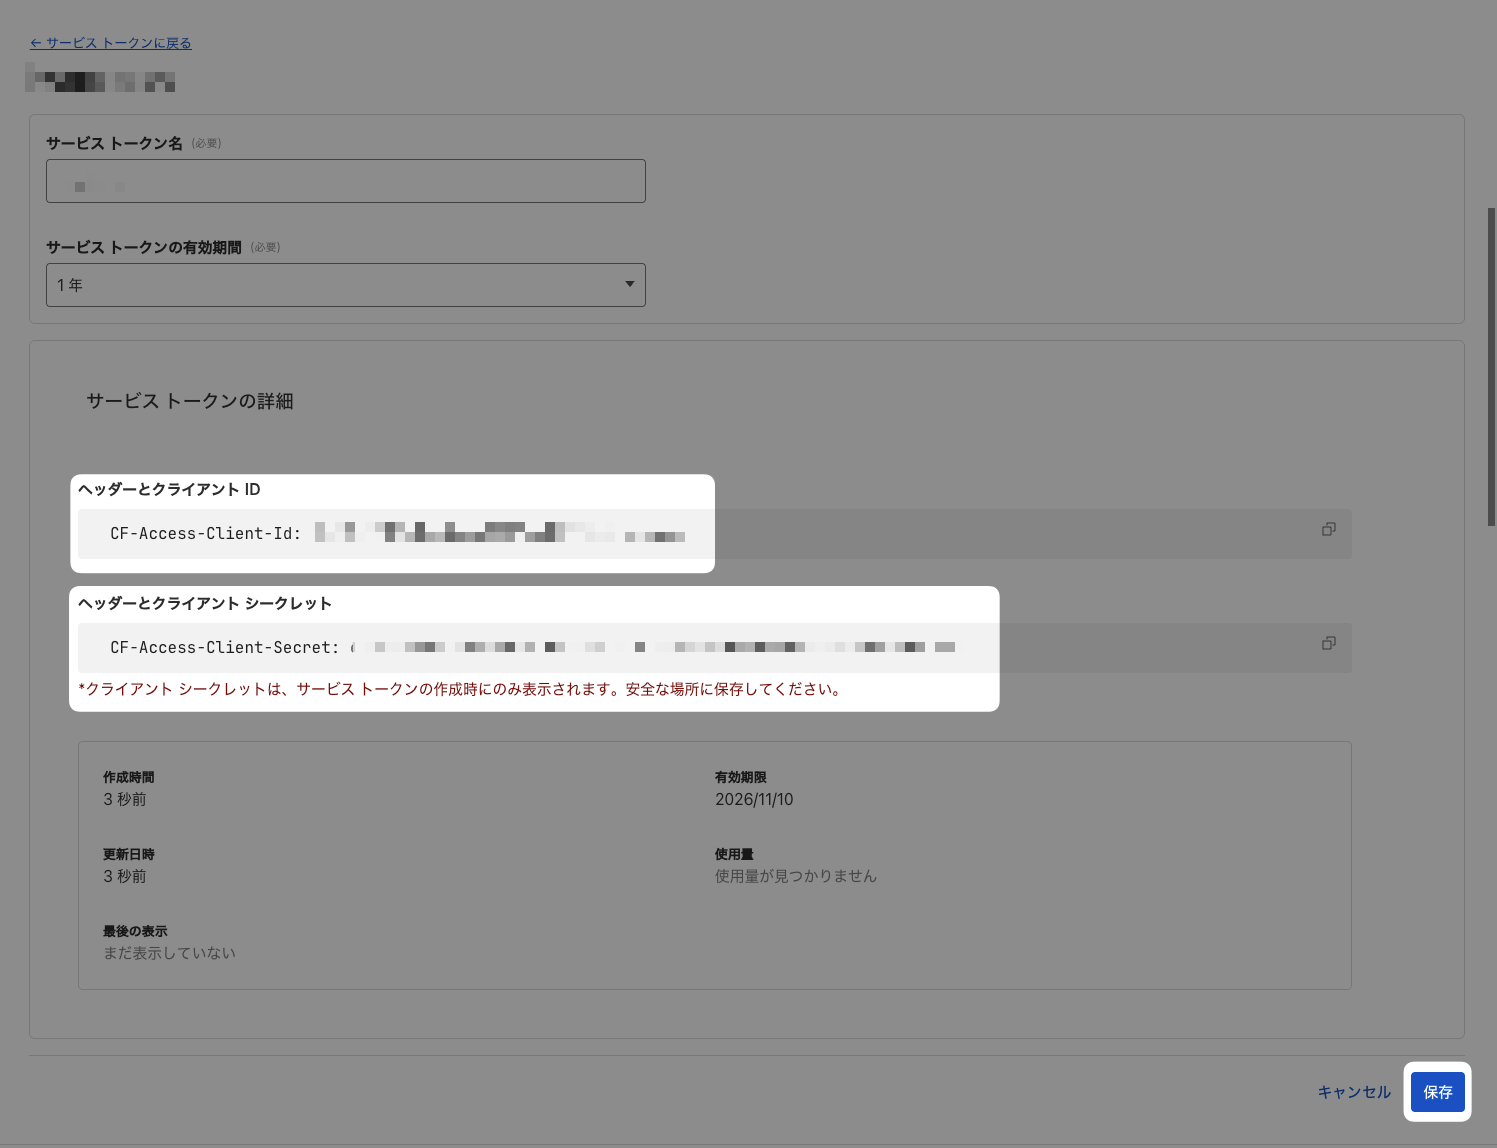Screen dimensions: 1497x1148
Task: Click the 作成時間 label
Action: pyautogui.click(x=129, y=777)
